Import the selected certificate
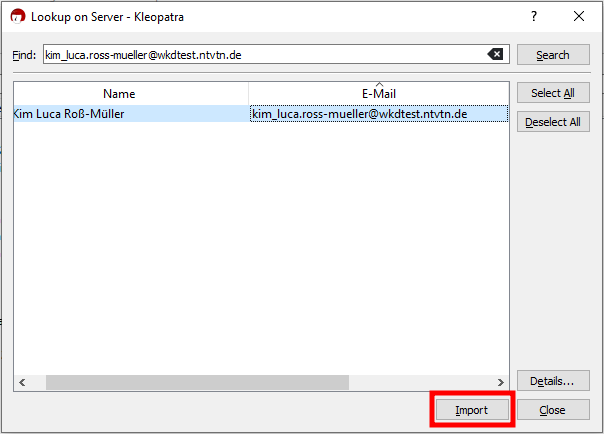 pyautogui.click(x=472, y=410)
